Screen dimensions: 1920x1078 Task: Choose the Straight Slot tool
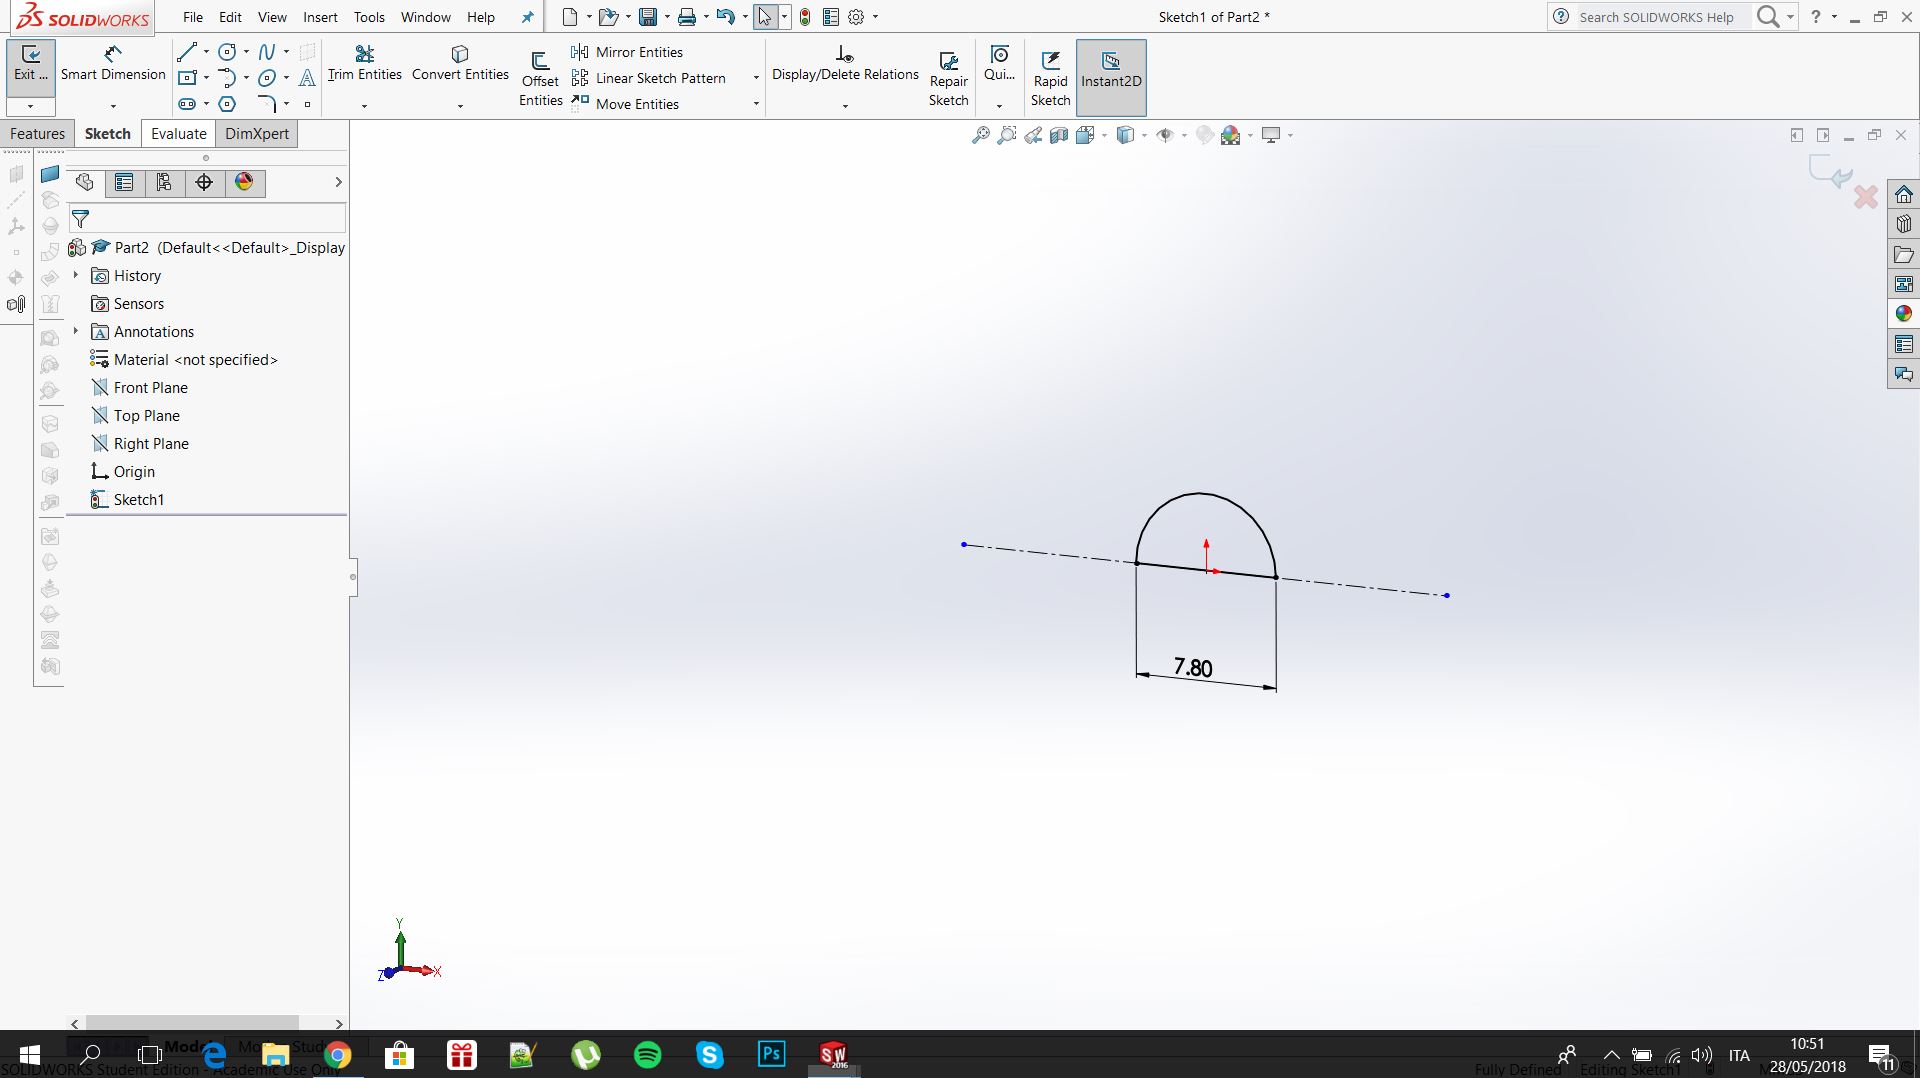(187, 104)
